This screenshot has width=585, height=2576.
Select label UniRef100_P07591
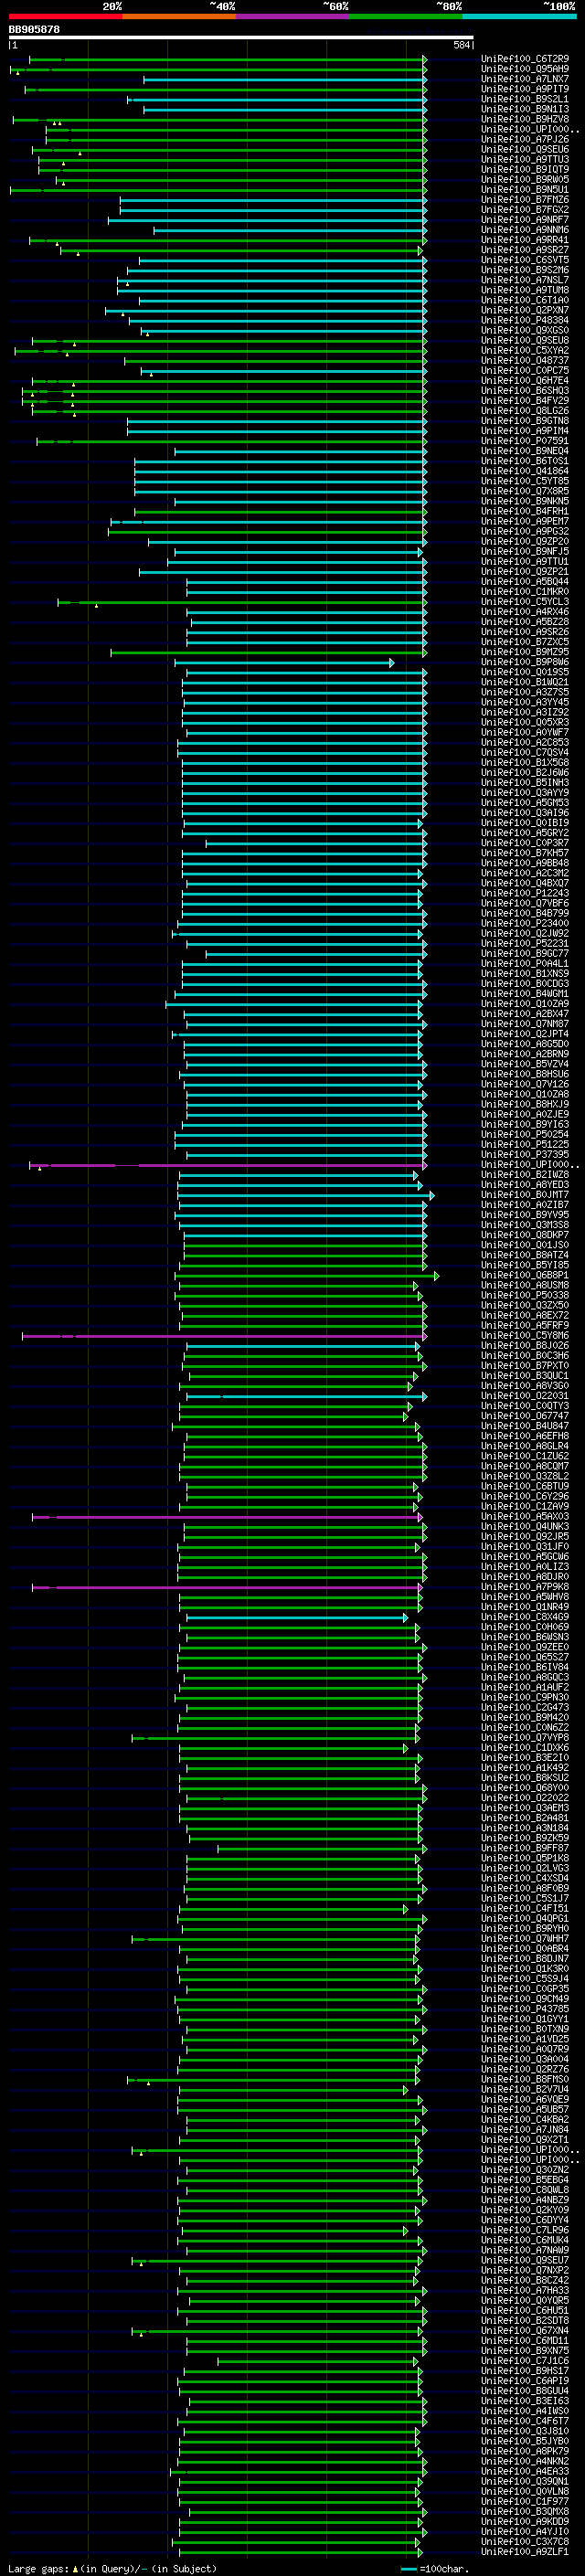[525, 441]
